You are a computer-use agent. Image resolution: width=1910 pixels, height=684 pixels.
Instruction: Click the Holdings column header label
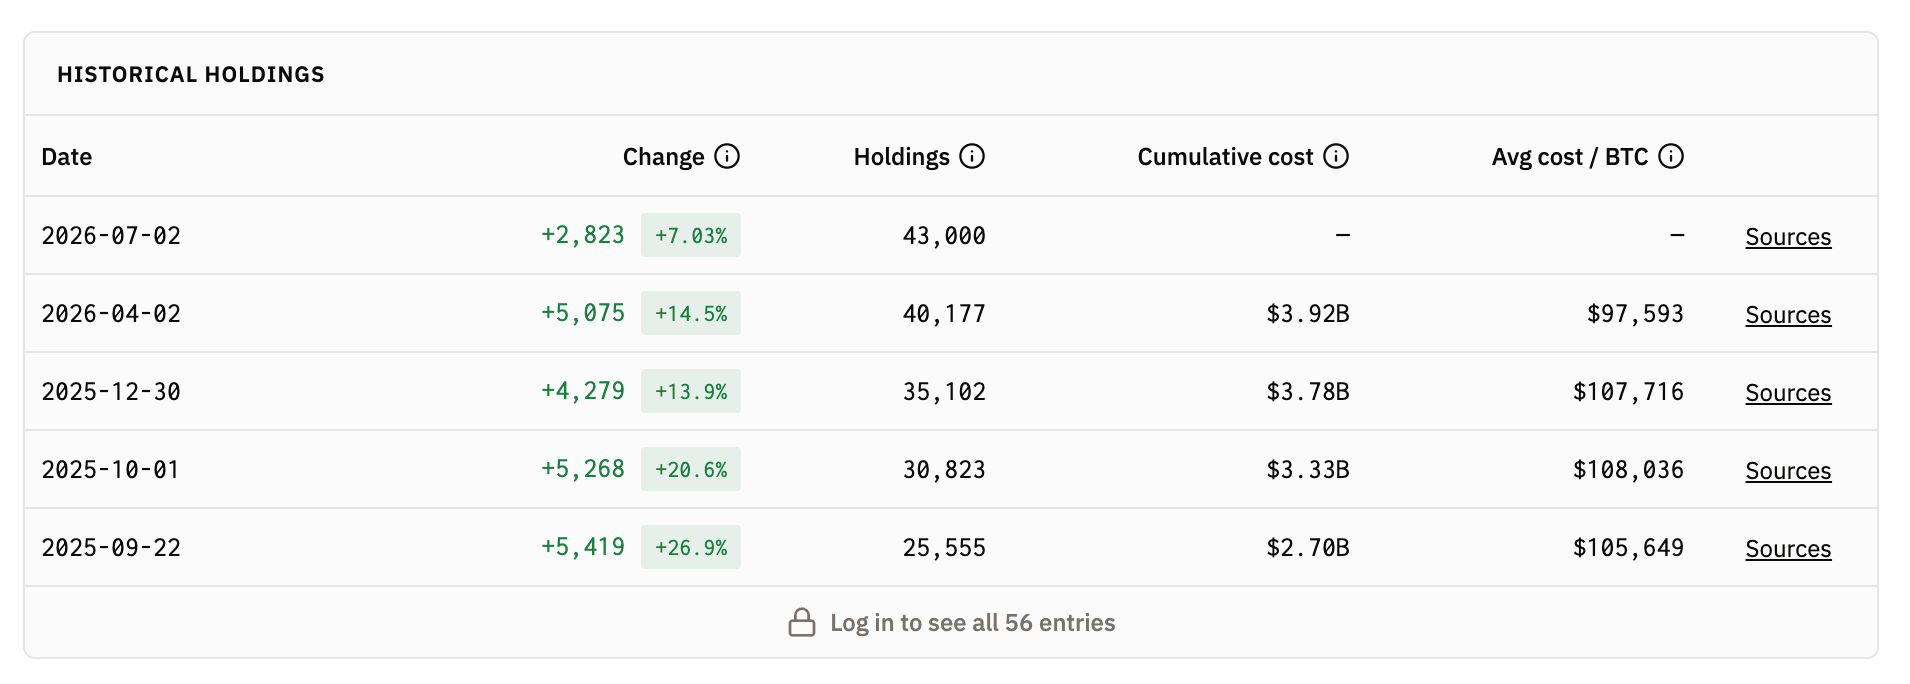[x=901, y=157]
